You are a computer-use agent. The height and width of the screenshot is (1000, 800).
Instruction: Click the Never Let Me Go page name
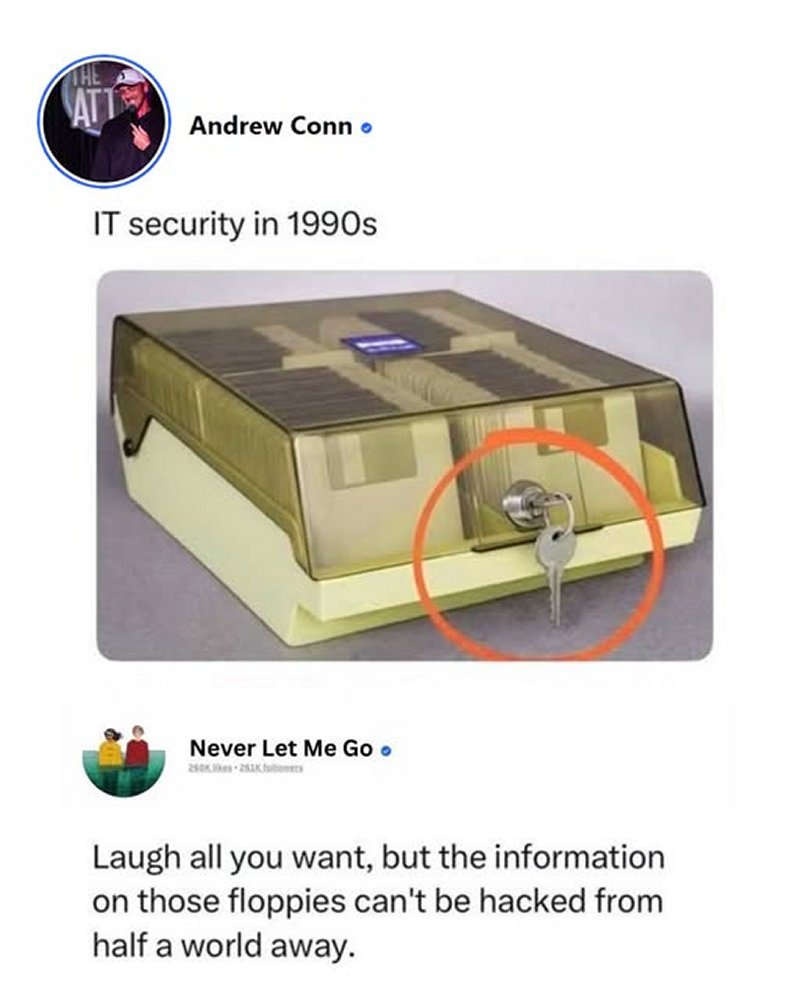click(x=281, y=749)
